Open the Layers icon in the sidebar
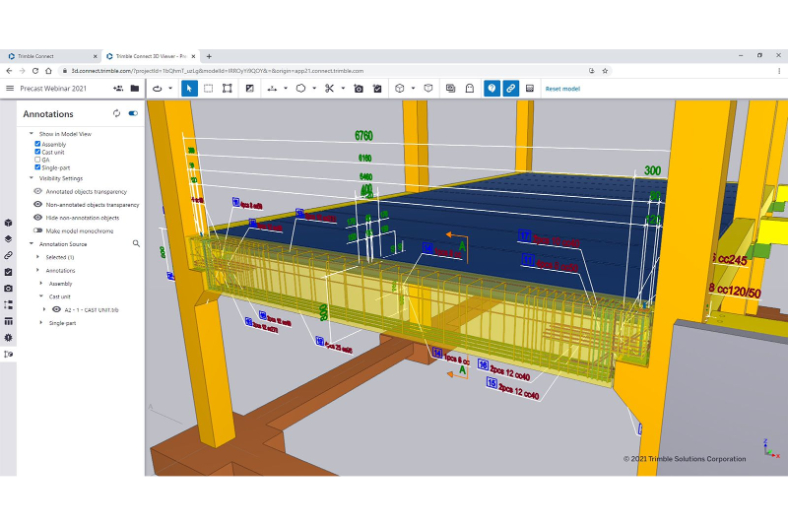 (x=9, y=239)
